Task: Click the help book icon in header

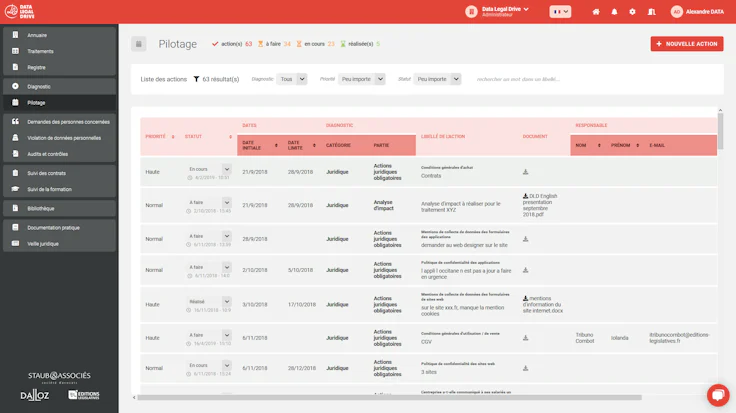Action: click(652, 12)
